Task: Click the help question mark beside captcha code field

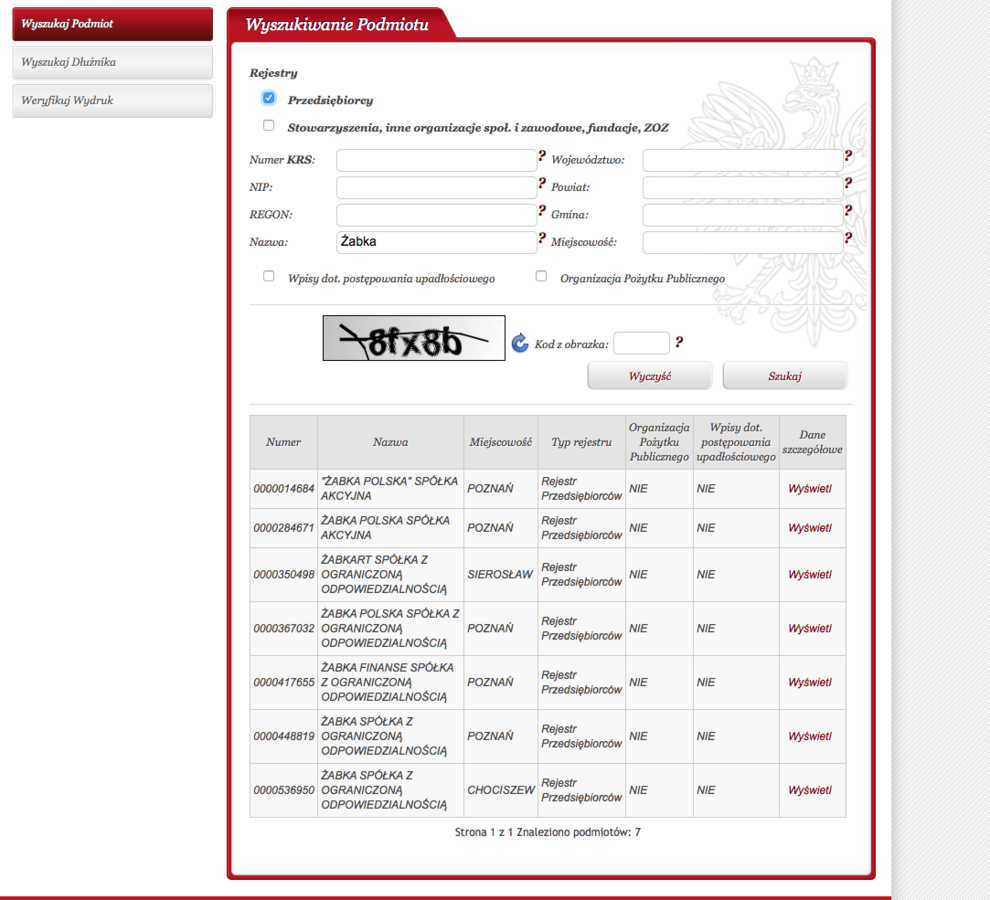Action: pos(679,342)
